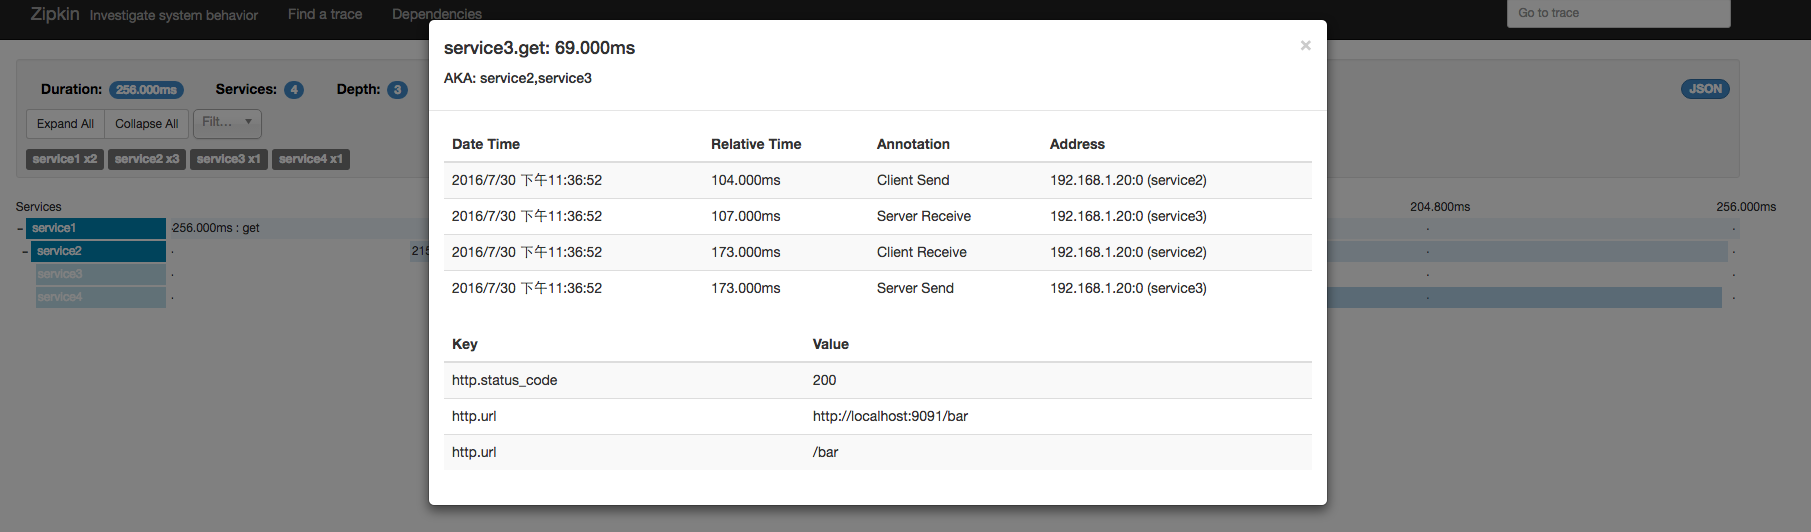Select the service3 x1 badge

tap(229, 159)
